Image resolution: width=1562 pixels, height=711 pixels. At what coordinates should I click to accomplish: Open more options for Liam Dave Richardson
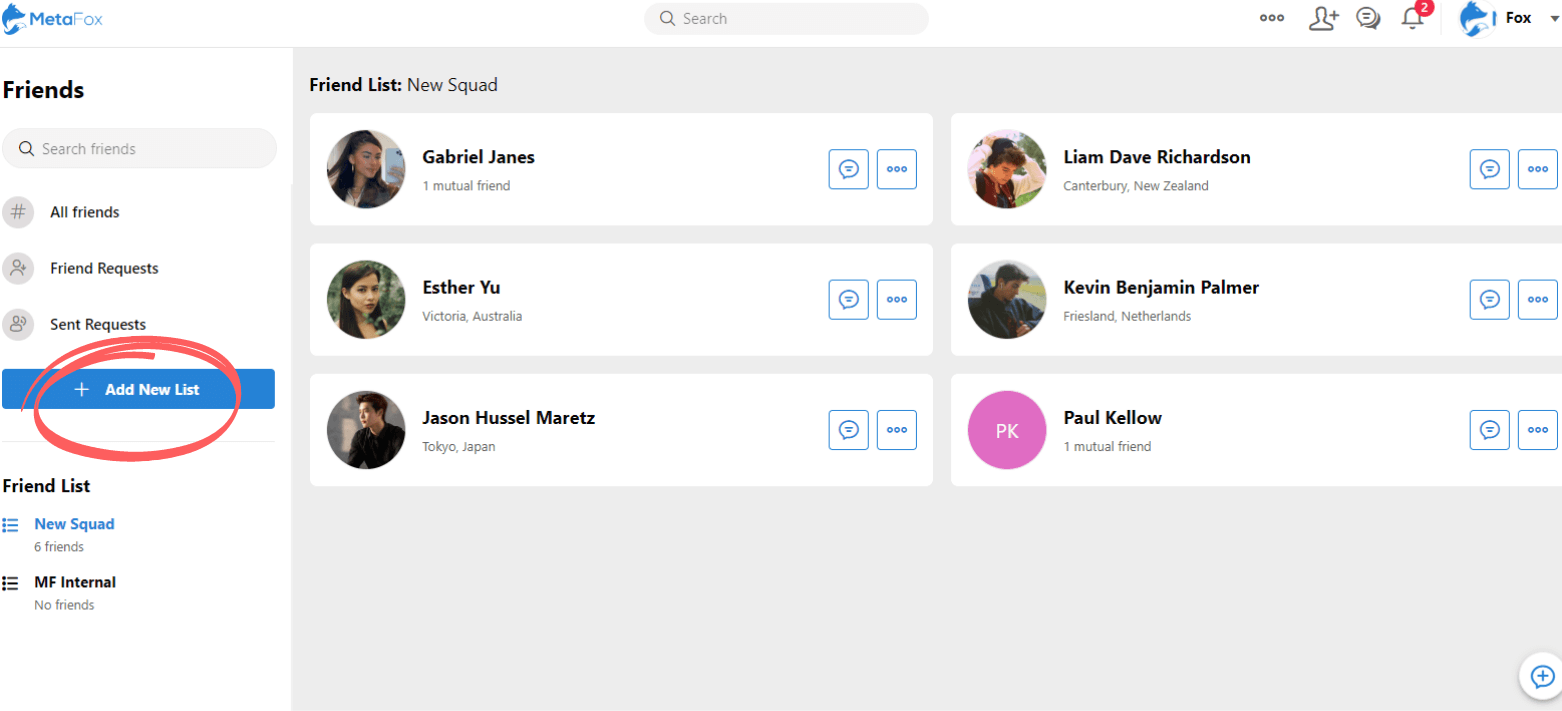coord(1537,169)
